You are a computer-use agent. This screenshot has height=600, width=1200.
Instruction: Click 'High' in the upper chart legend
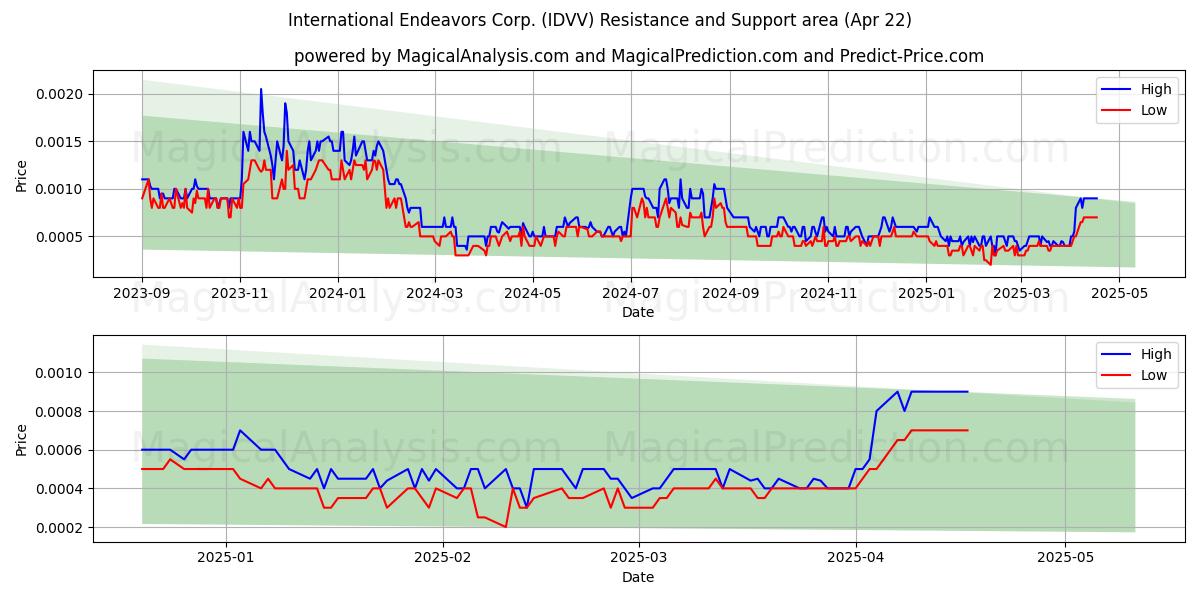tap(1156, 89)
